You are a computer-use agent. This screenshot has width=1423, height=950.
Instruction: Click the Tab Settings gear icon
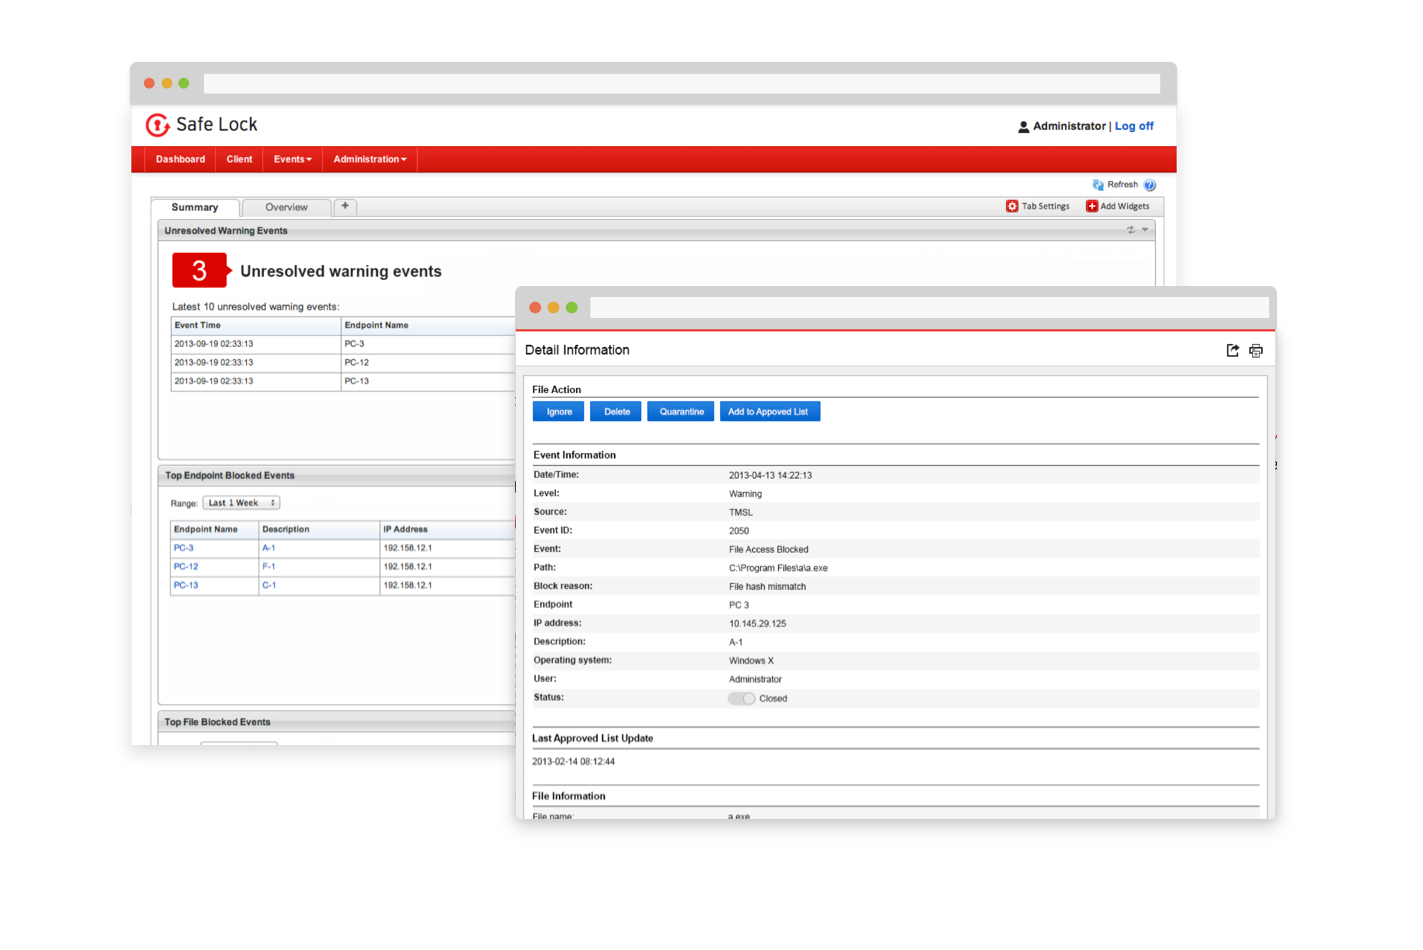[x=1012, y=206]
